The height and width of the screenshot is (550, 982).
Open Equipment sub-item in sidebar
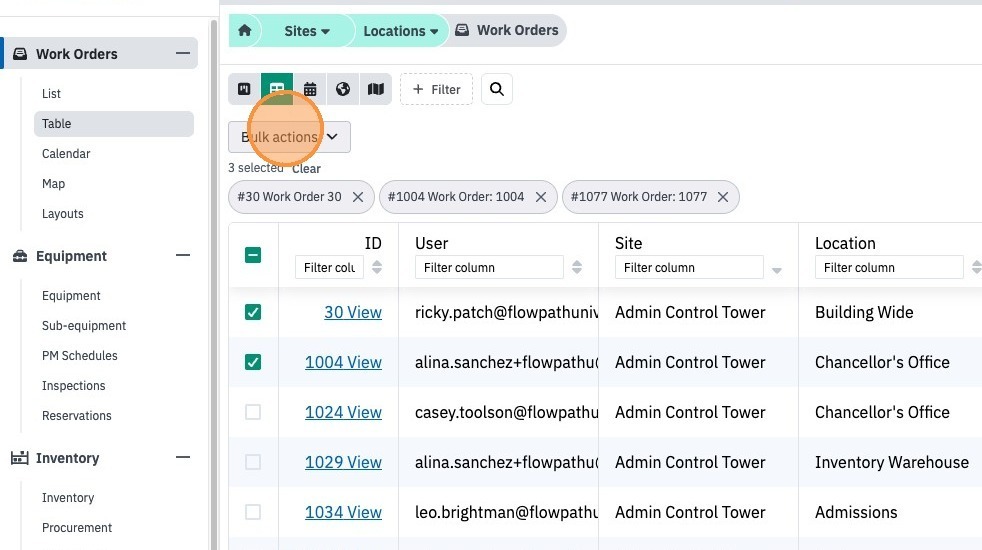pos(71,296)
